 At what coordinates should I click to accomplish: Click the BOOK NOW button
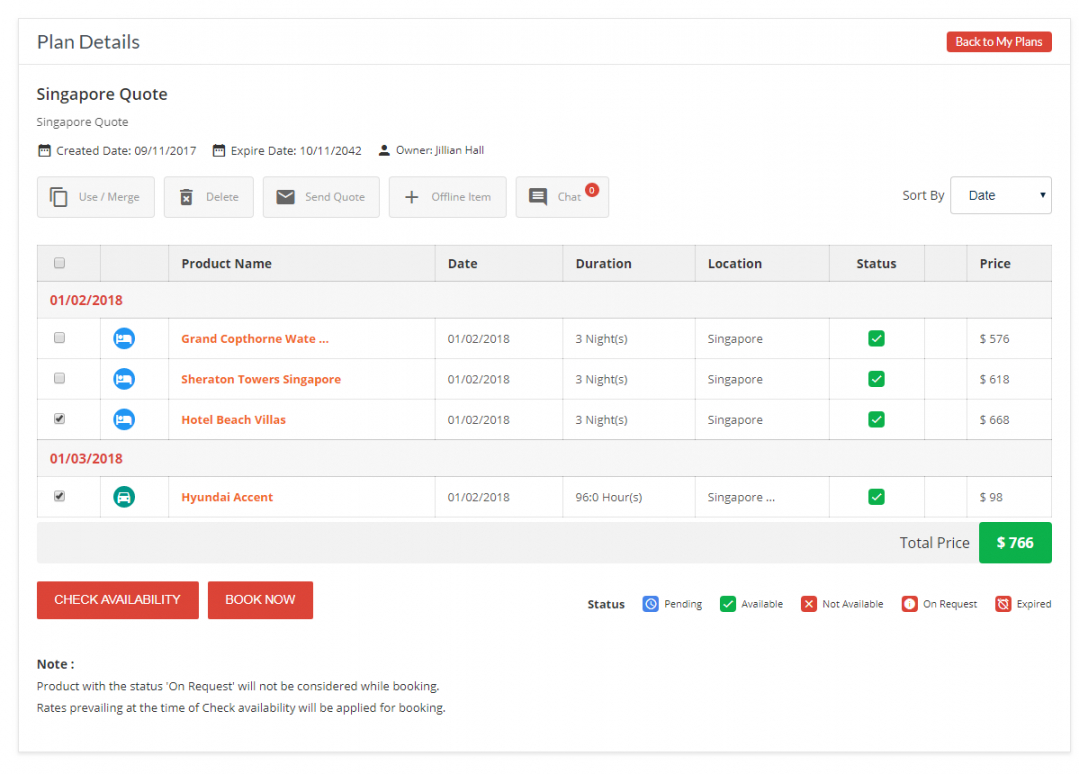260,600
